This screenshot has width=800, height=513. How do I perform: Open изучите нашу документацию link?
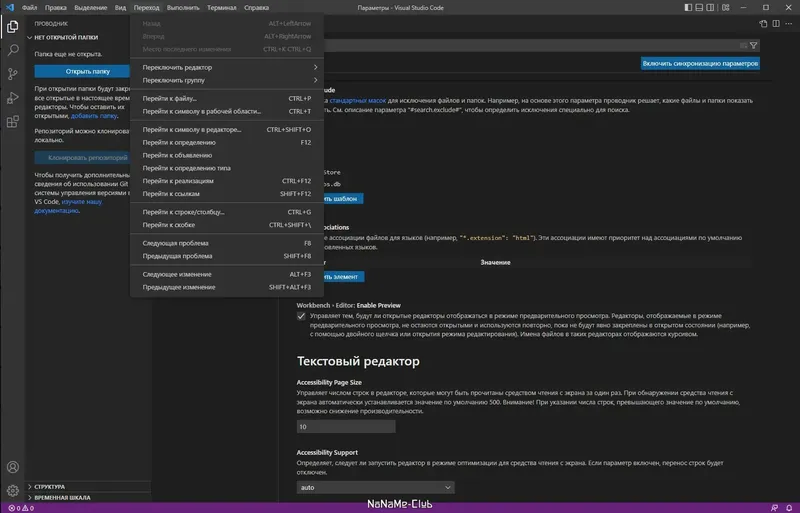point(68,206)
